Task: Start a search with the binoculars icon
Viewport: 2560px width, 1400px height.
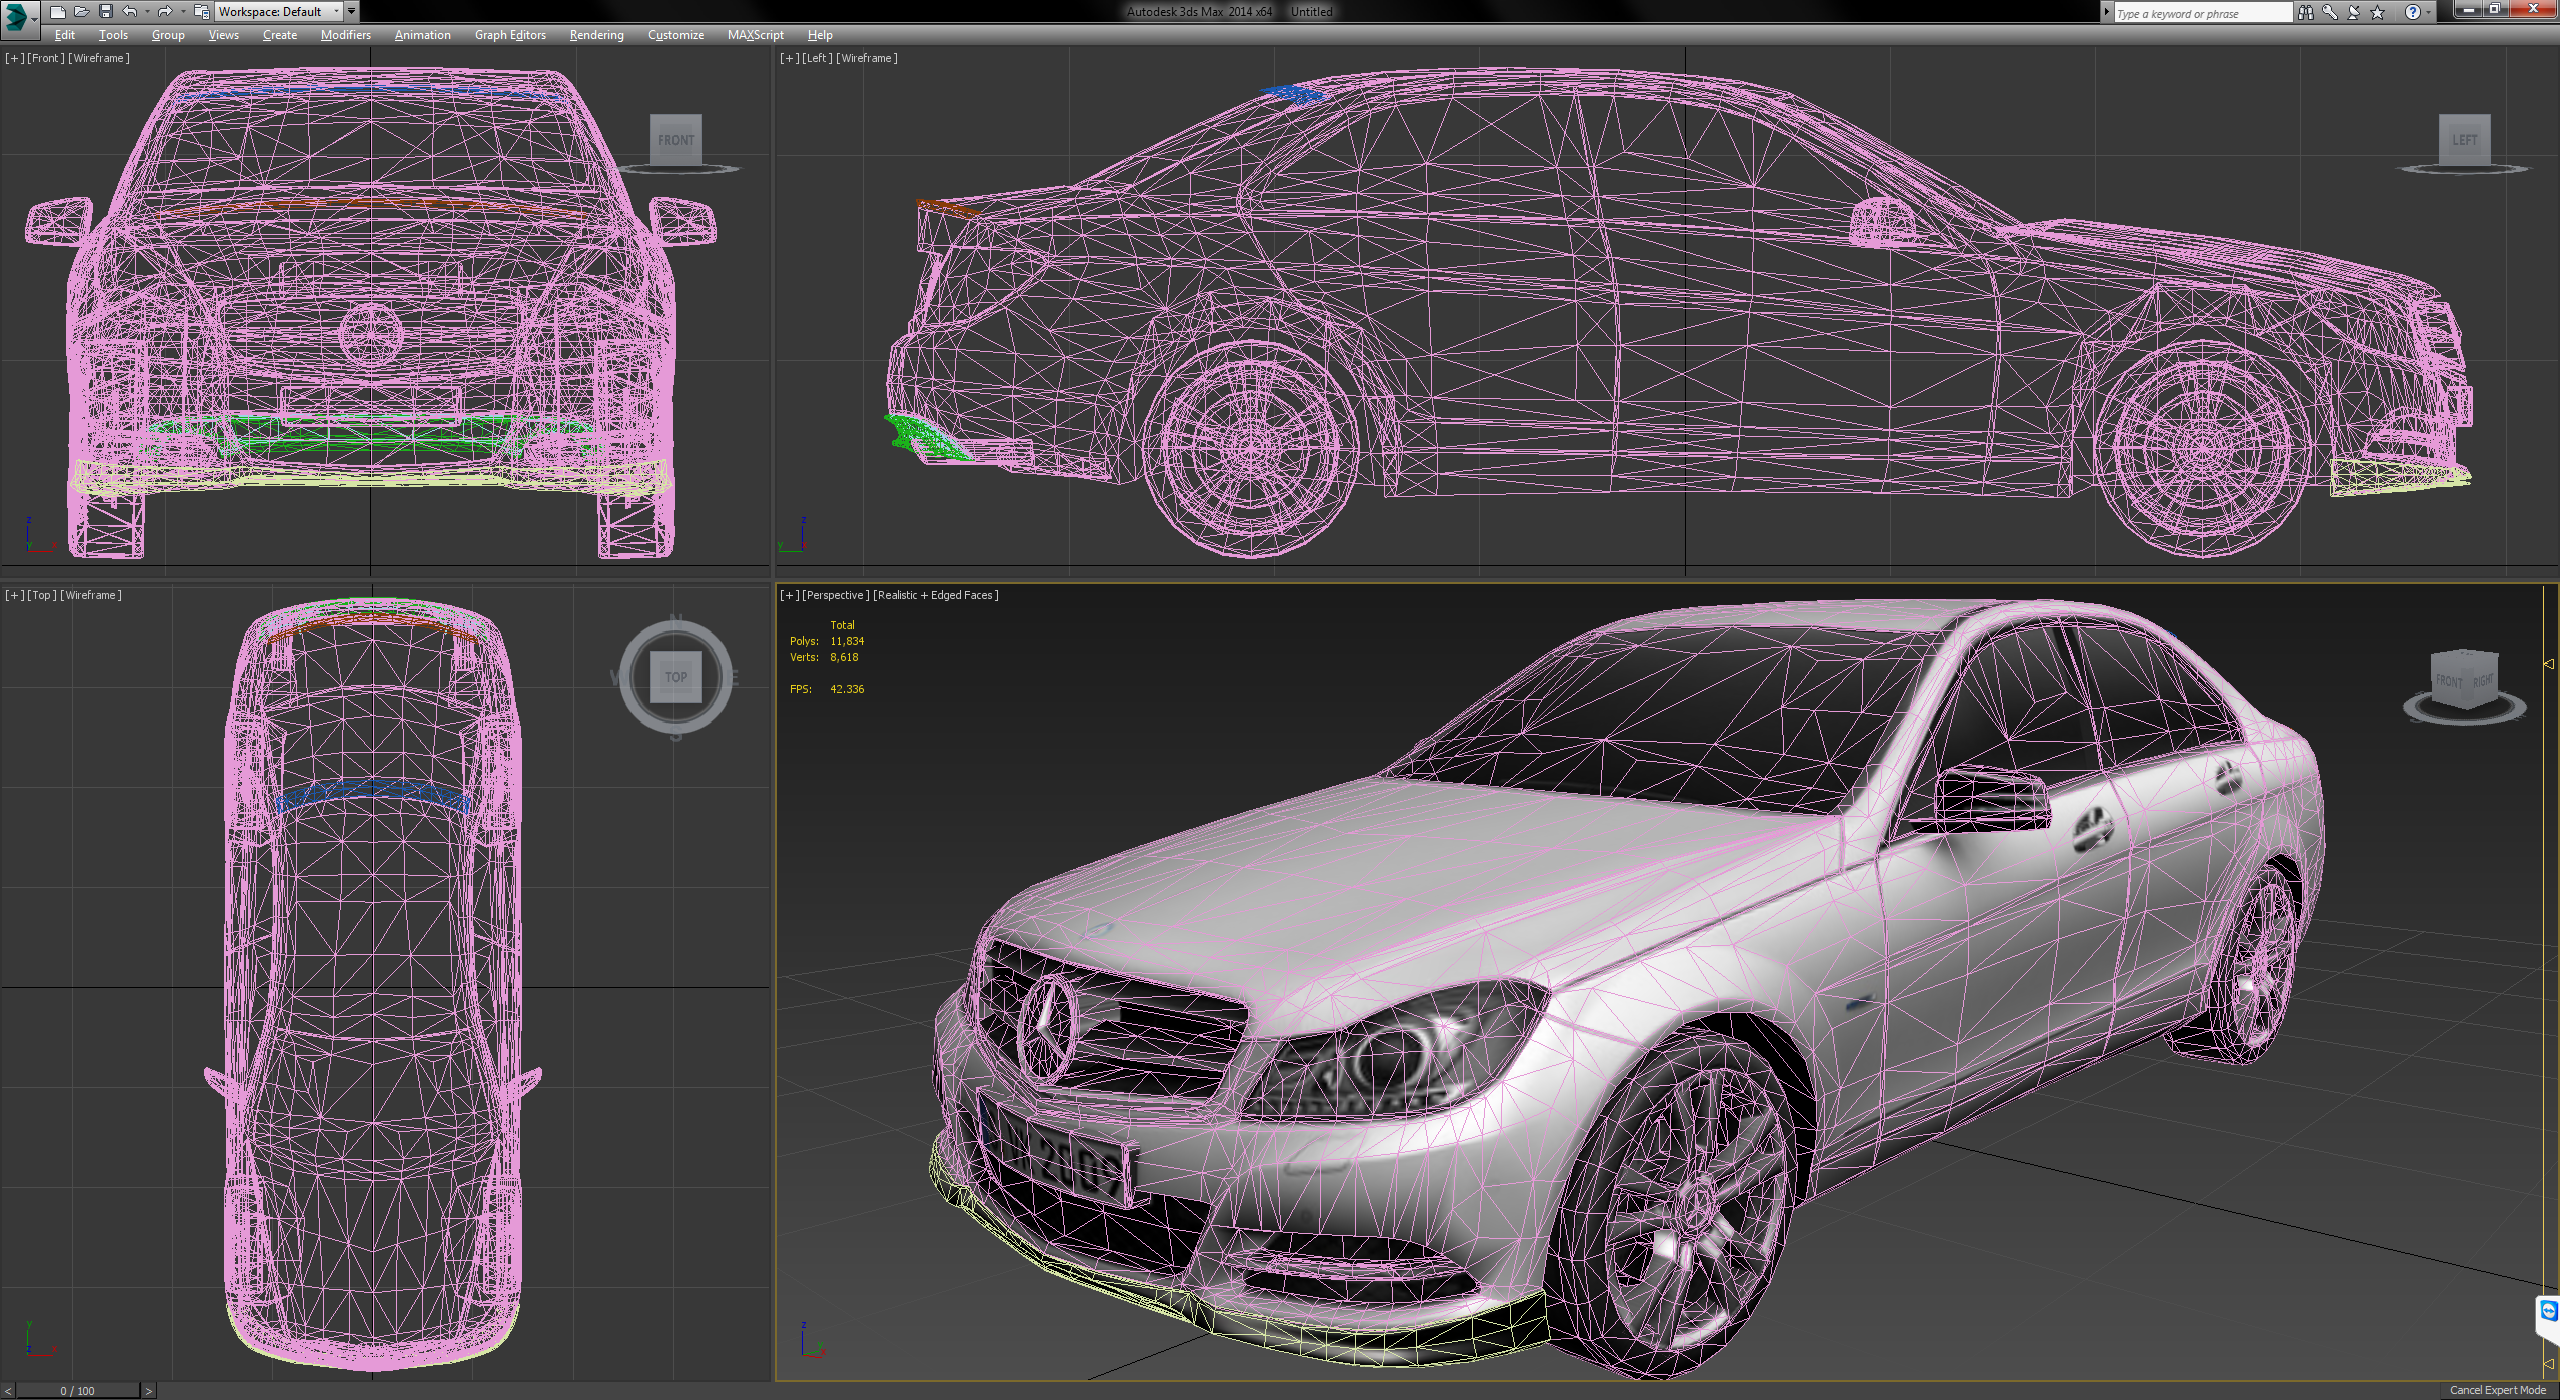Action: coord(2306,12)
